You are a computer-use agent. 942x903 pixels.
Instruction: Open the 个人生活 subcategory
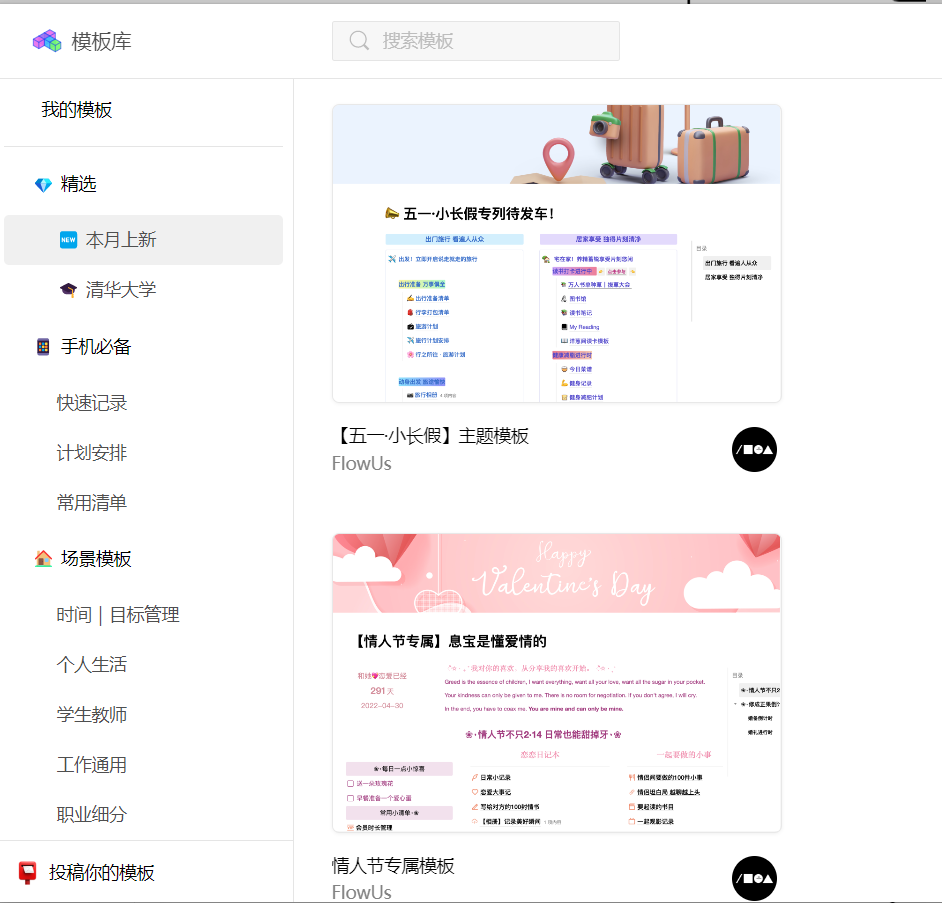pos(92,664)
